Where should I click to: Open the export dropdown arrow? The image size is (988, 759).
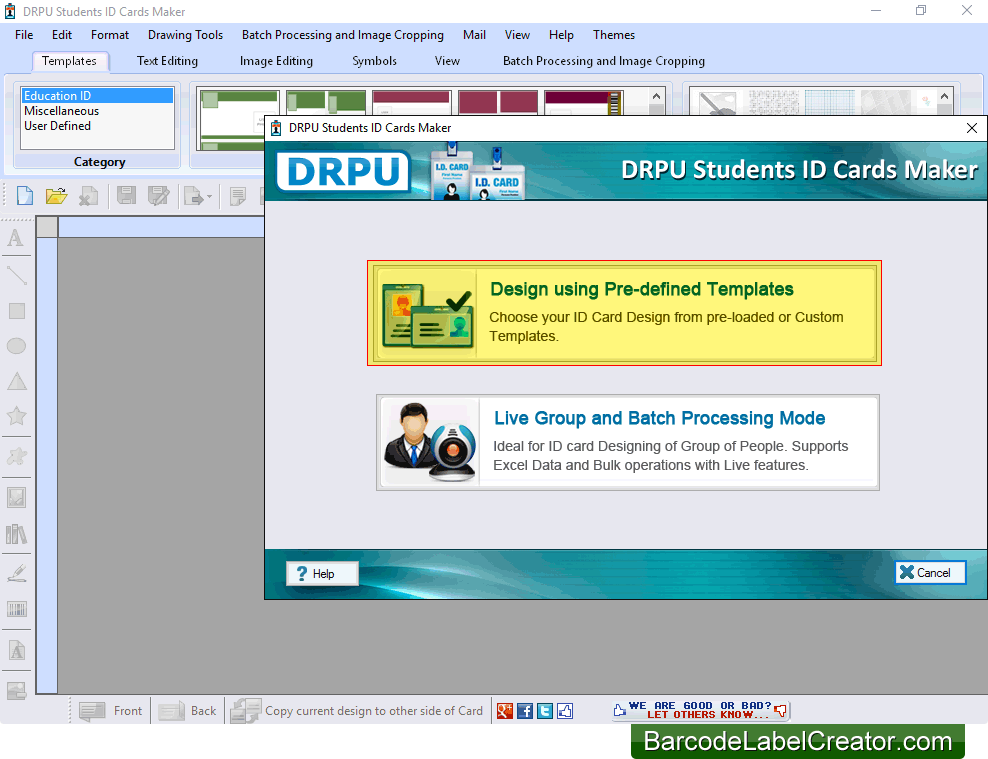(211, 196)
